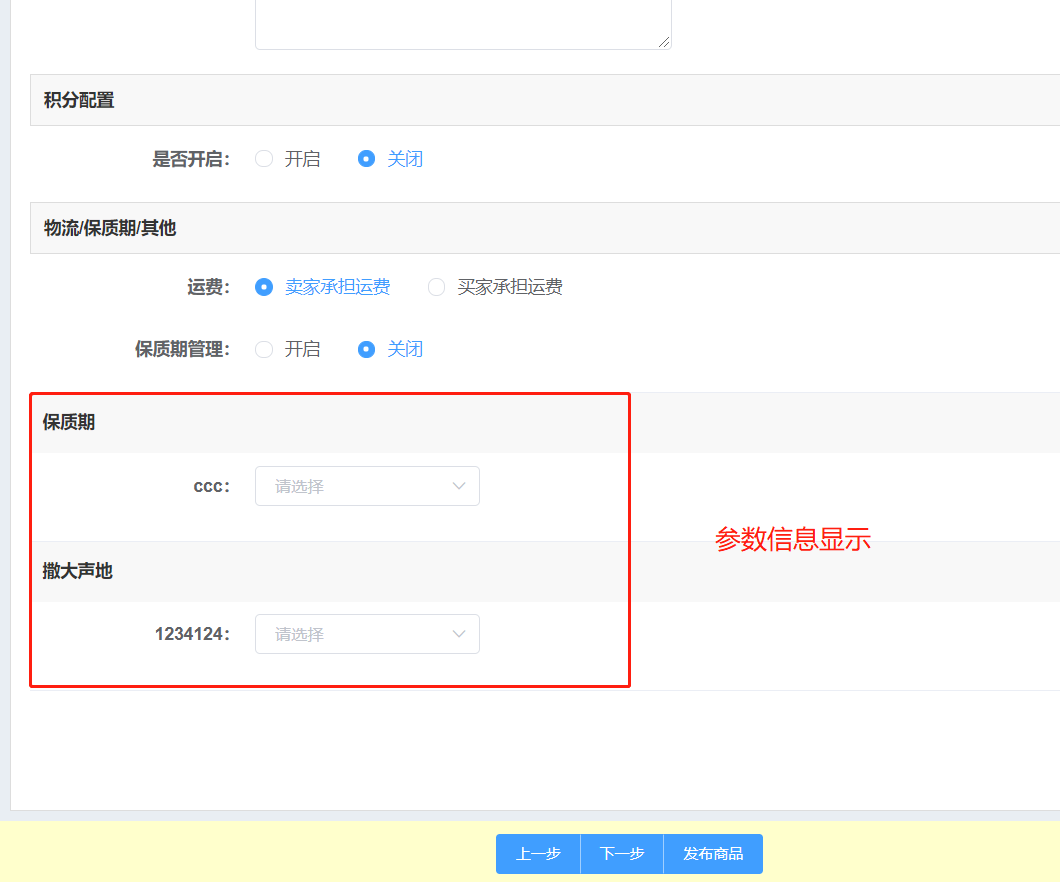Click the 保质期管理 field label
Viewport: 1060px width, 882px height.
tap(183, 349)
